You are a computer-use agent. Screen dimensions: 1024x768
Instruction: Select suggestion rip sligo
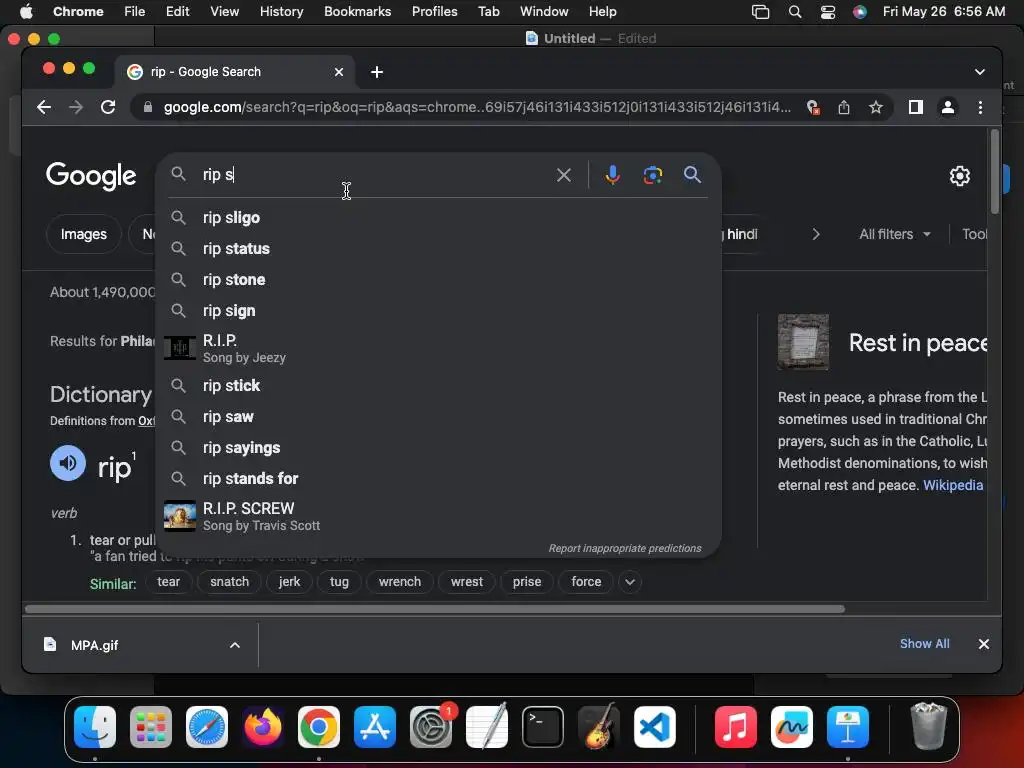pos(438,217)
